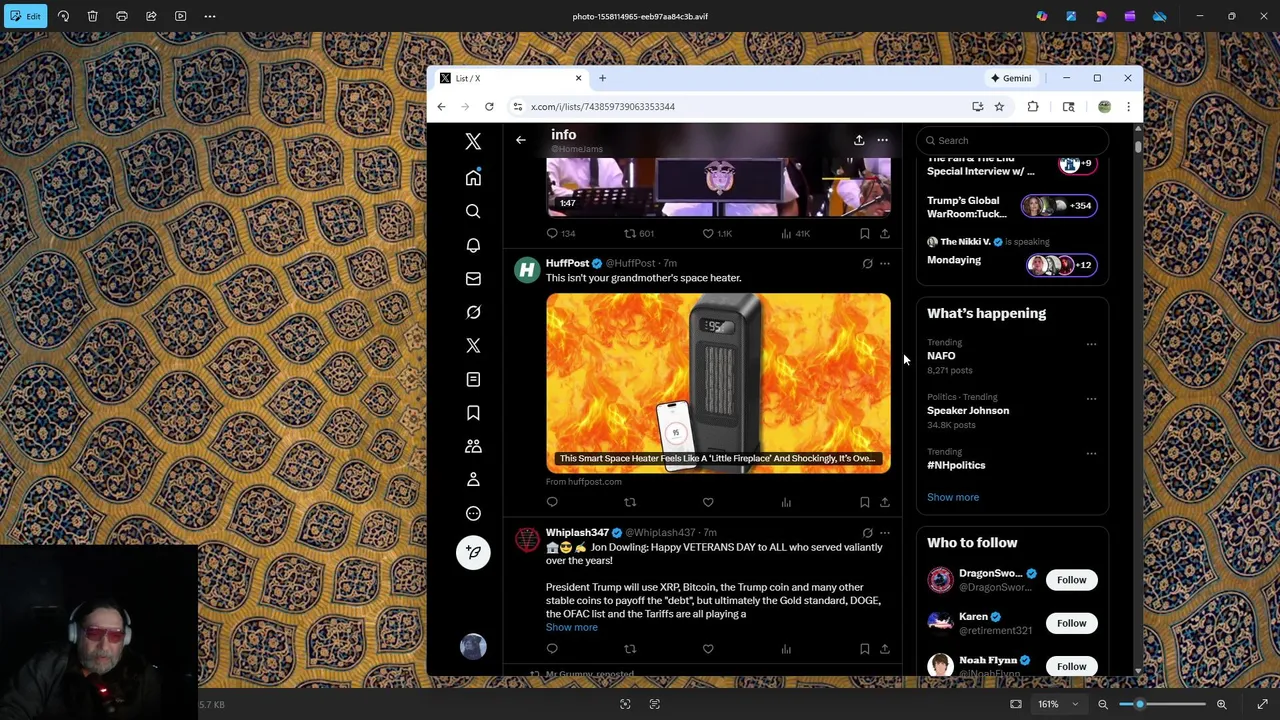Screen dimensions: 1280x720
Task: Open the Designer icon in the Photos title bar
Action: [1101, 16]
